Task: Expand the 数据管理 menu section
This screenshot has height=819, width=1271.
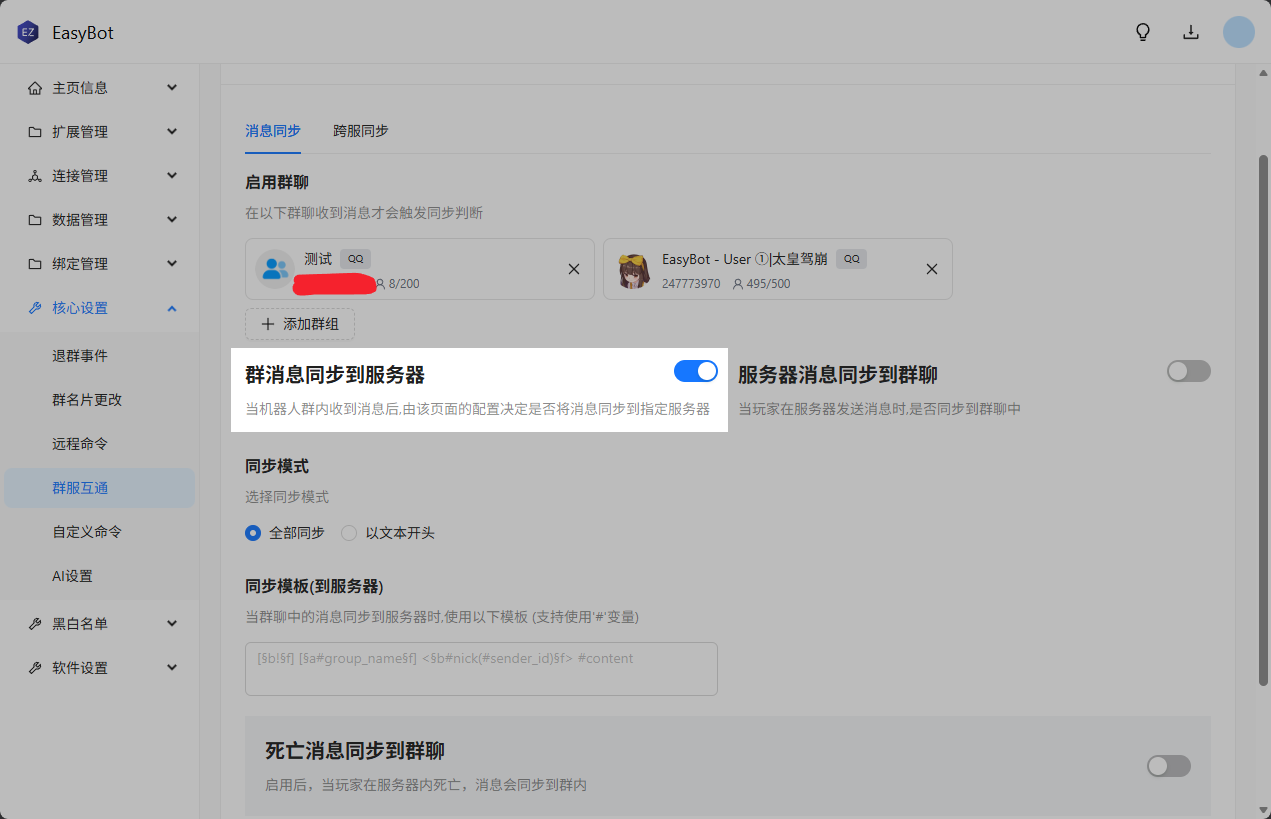Action: coord(100,220)
